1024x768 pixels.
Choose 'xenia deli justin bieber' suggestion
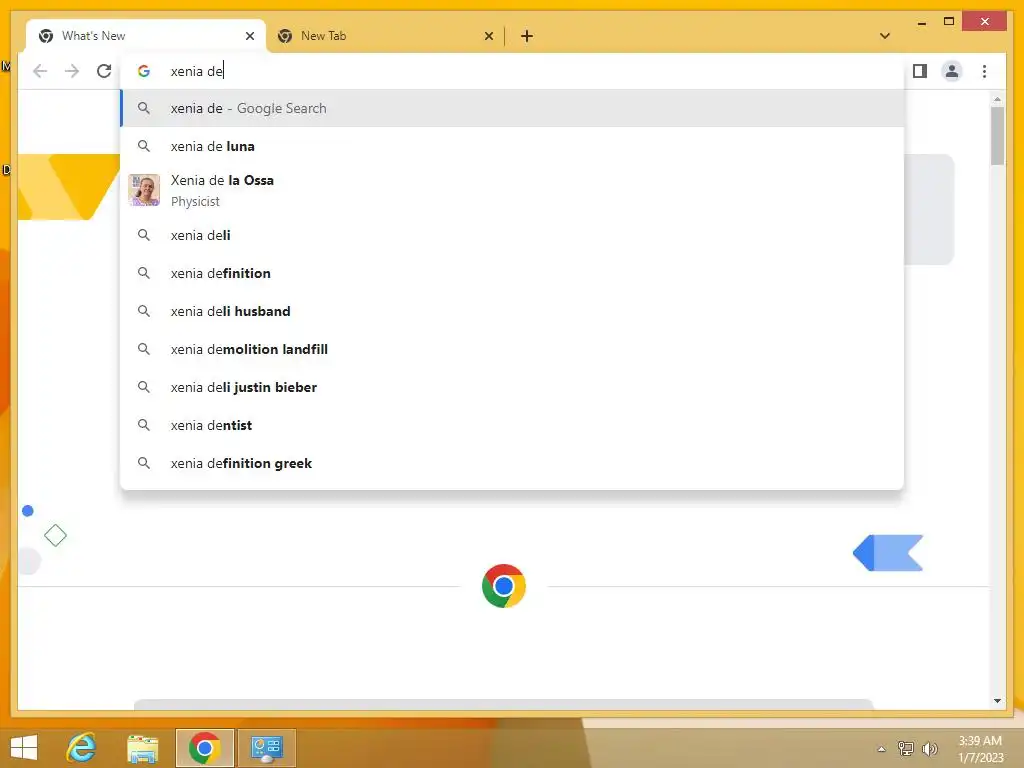513,387
